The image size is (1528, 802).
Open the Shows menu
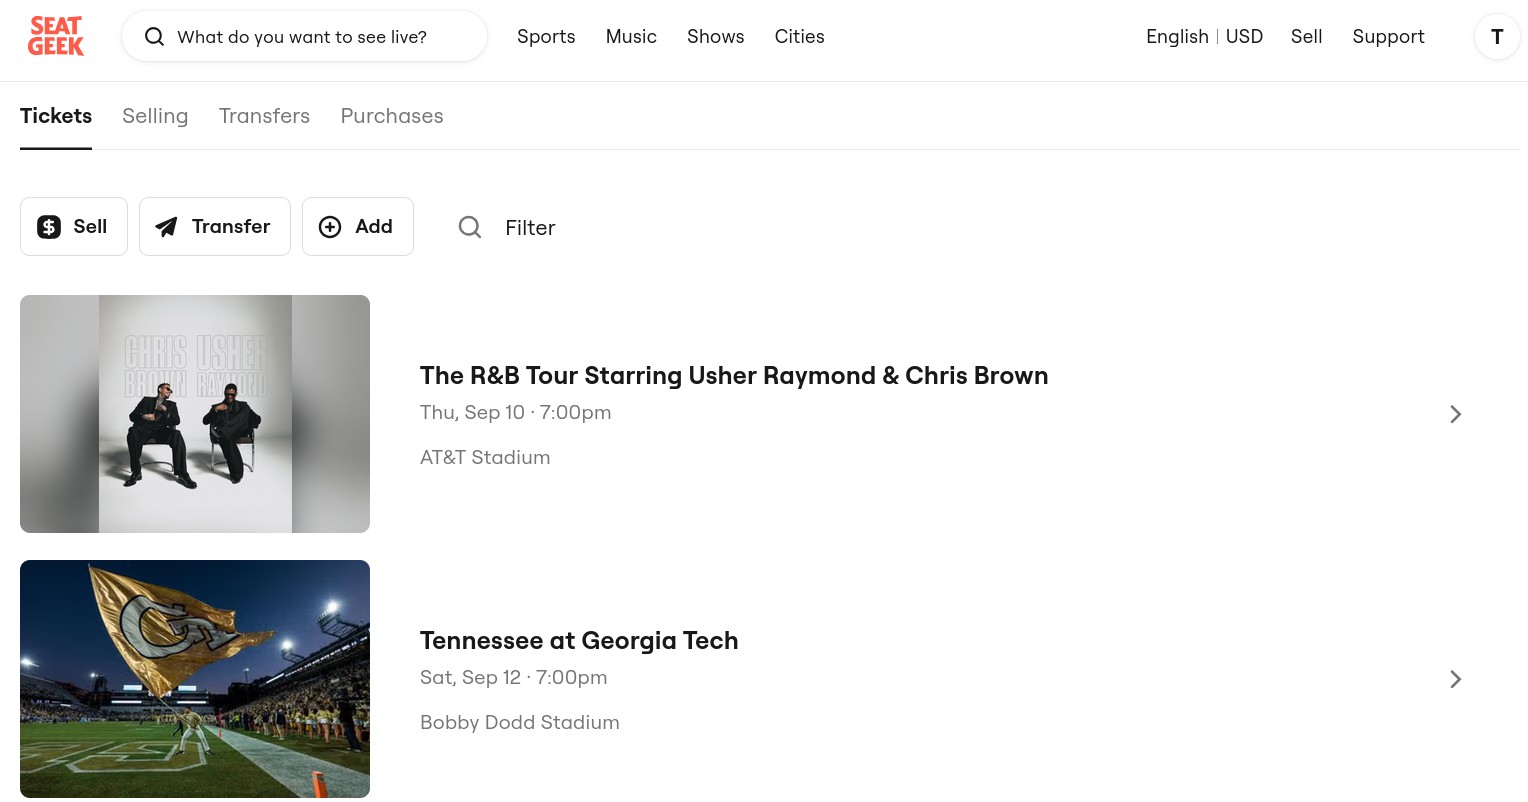[716, 37]
